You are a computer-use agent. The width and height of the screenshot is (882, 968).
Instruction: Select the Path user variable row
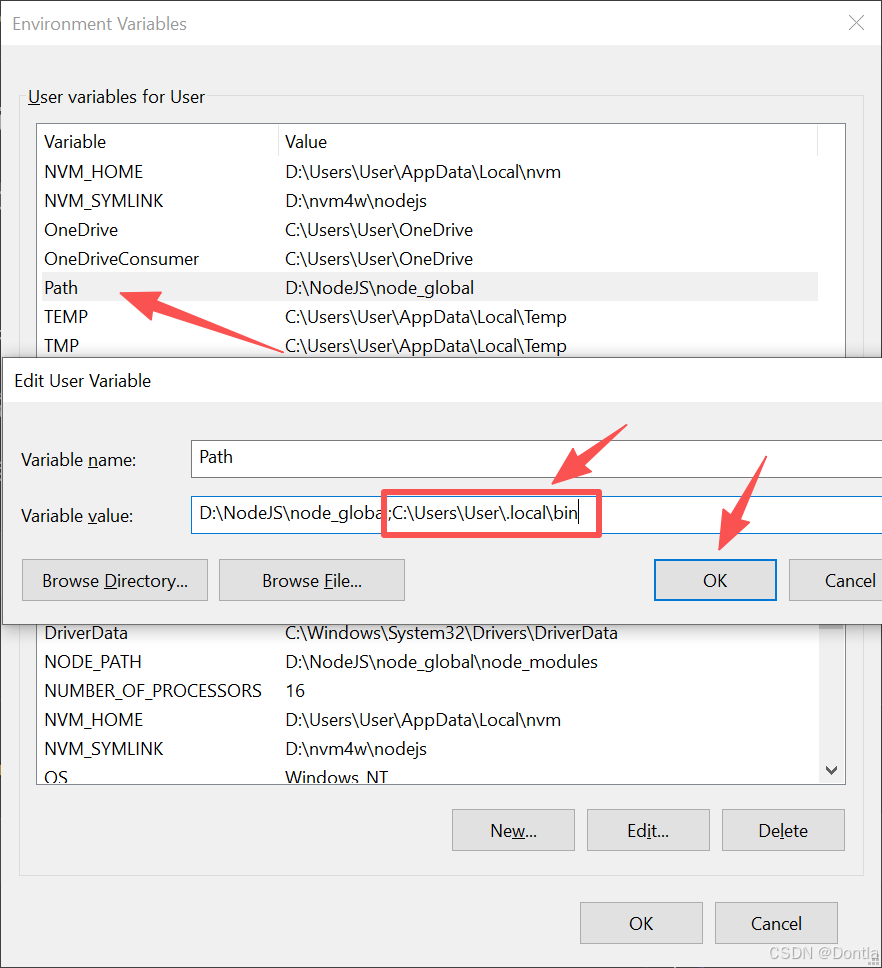click(x=430, y=288)
